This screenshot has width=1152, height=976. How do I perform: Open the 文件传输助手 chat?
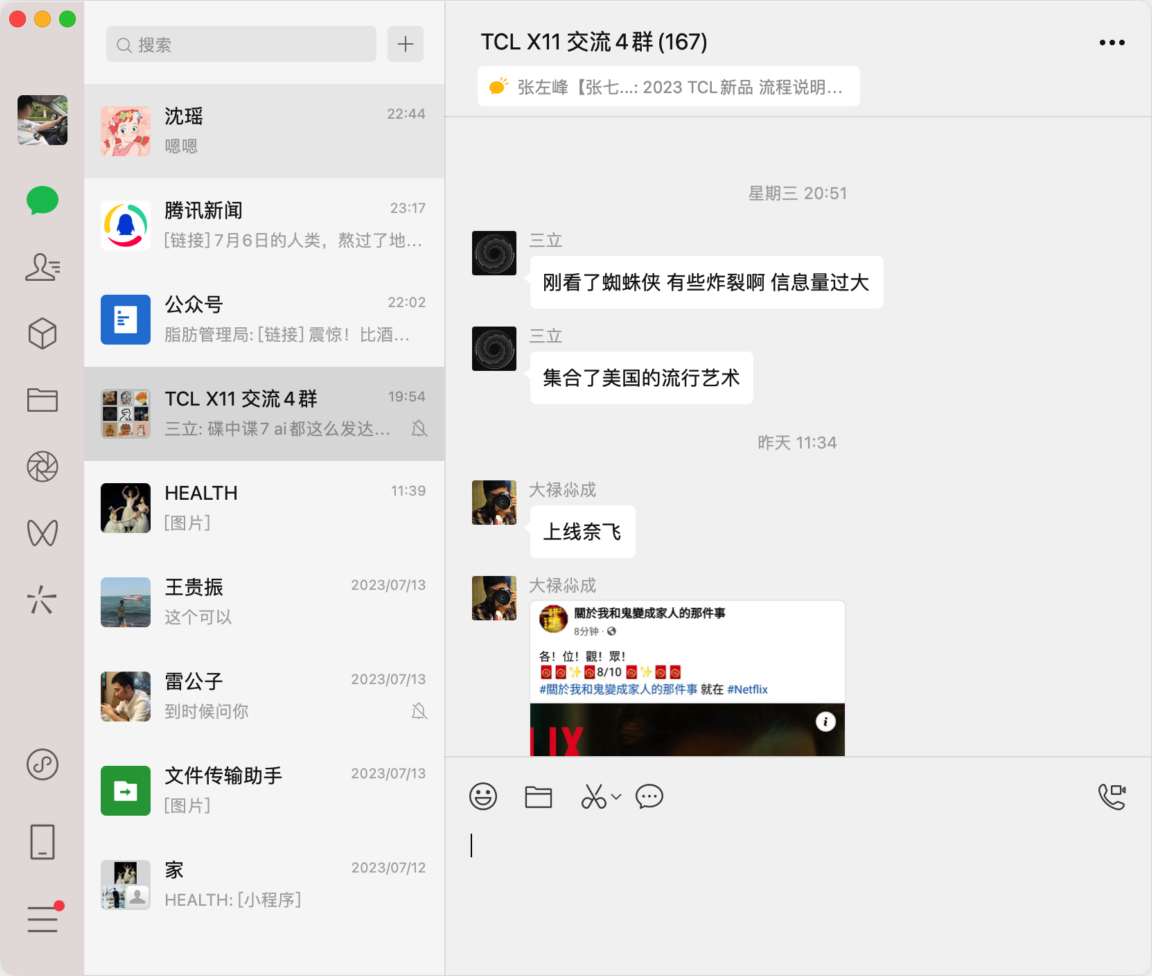264,790
